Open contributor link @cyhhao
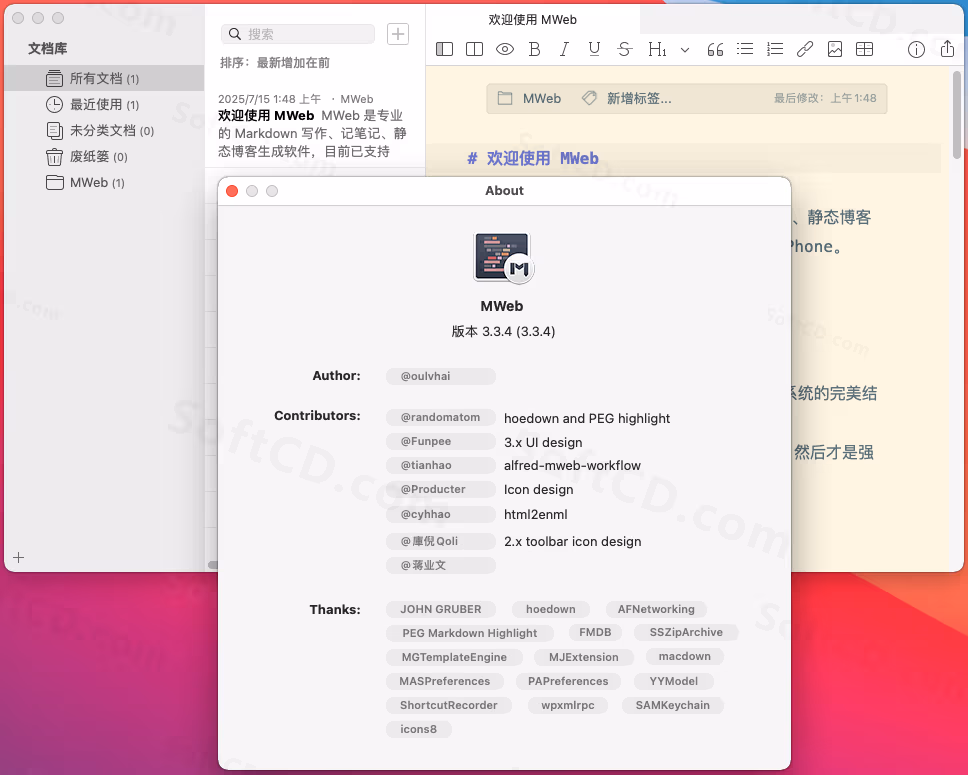 point(441,514)
